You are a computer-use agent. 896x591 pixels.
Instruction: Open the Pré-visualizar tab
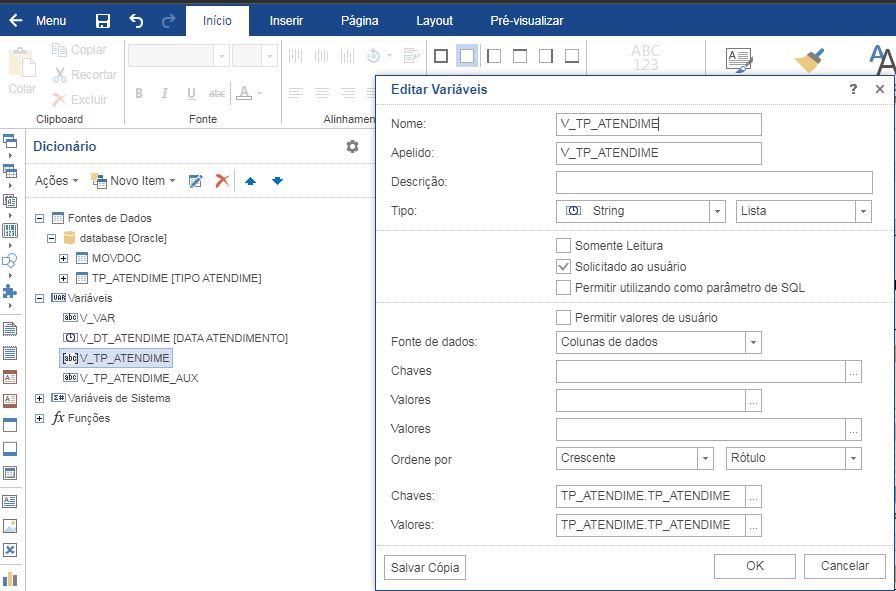coord(527,21)
